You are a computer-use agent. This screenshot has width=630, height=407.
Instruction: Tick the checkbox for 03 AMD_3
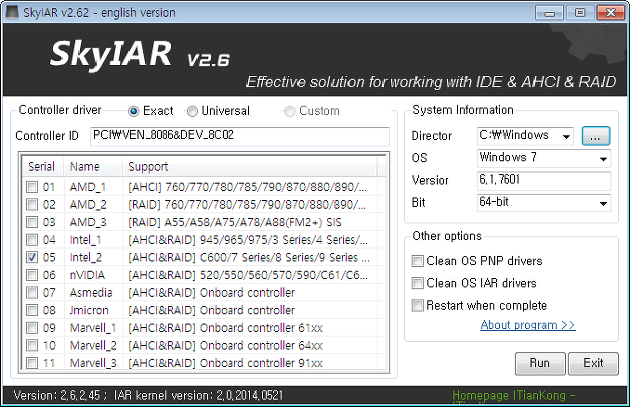click(x=32, y=222)
